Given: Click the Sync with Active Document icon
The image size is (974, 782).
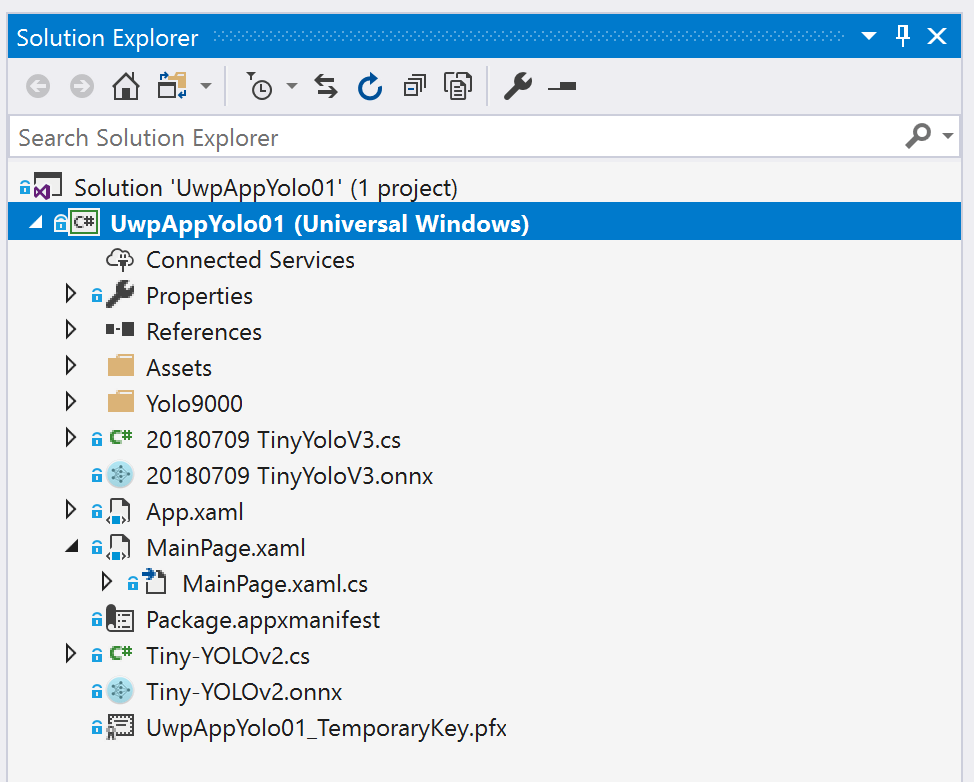Looking at the screenshot, I should [x=326, y=87].
